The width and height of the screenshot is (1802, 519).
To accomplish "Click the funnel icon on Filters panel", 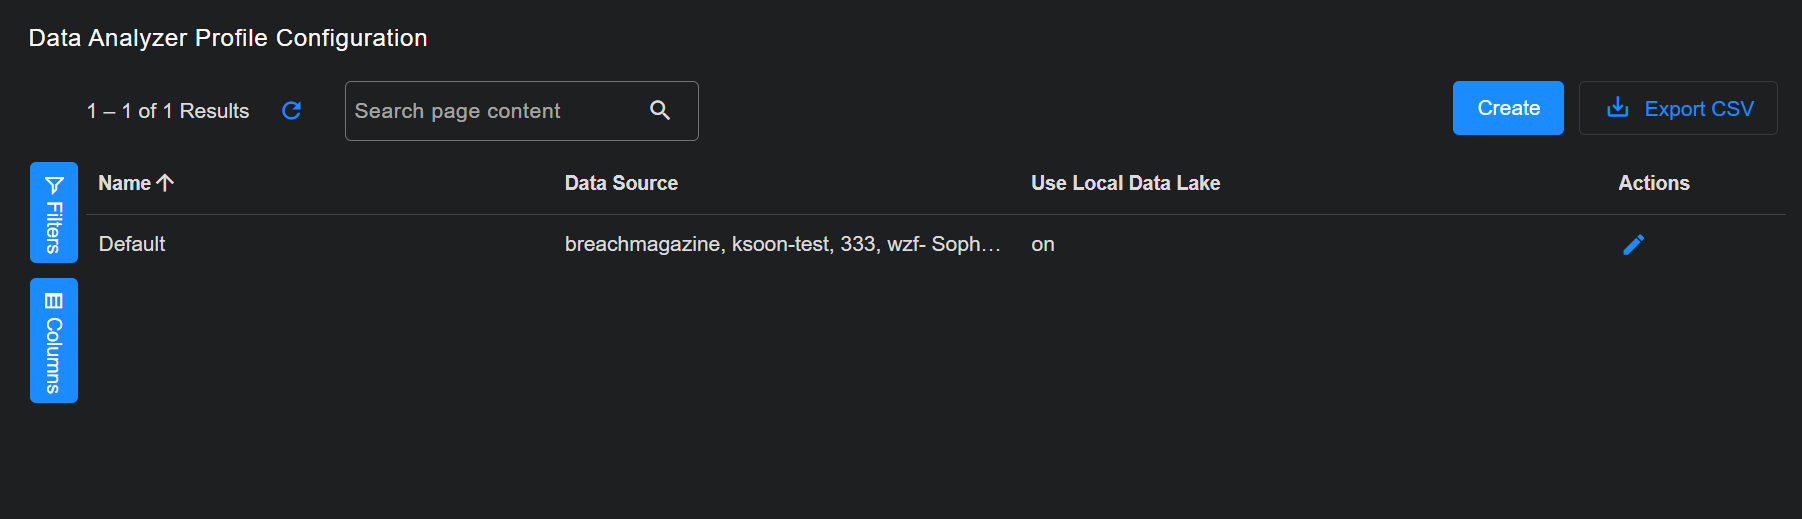I will pyautogui.click(x=54, y=185).
